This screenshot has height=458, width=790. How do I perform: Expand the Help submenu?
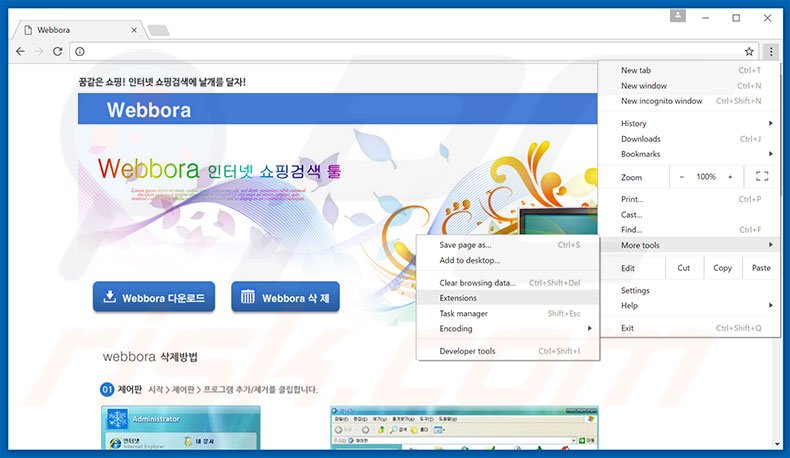pos(690,305)
